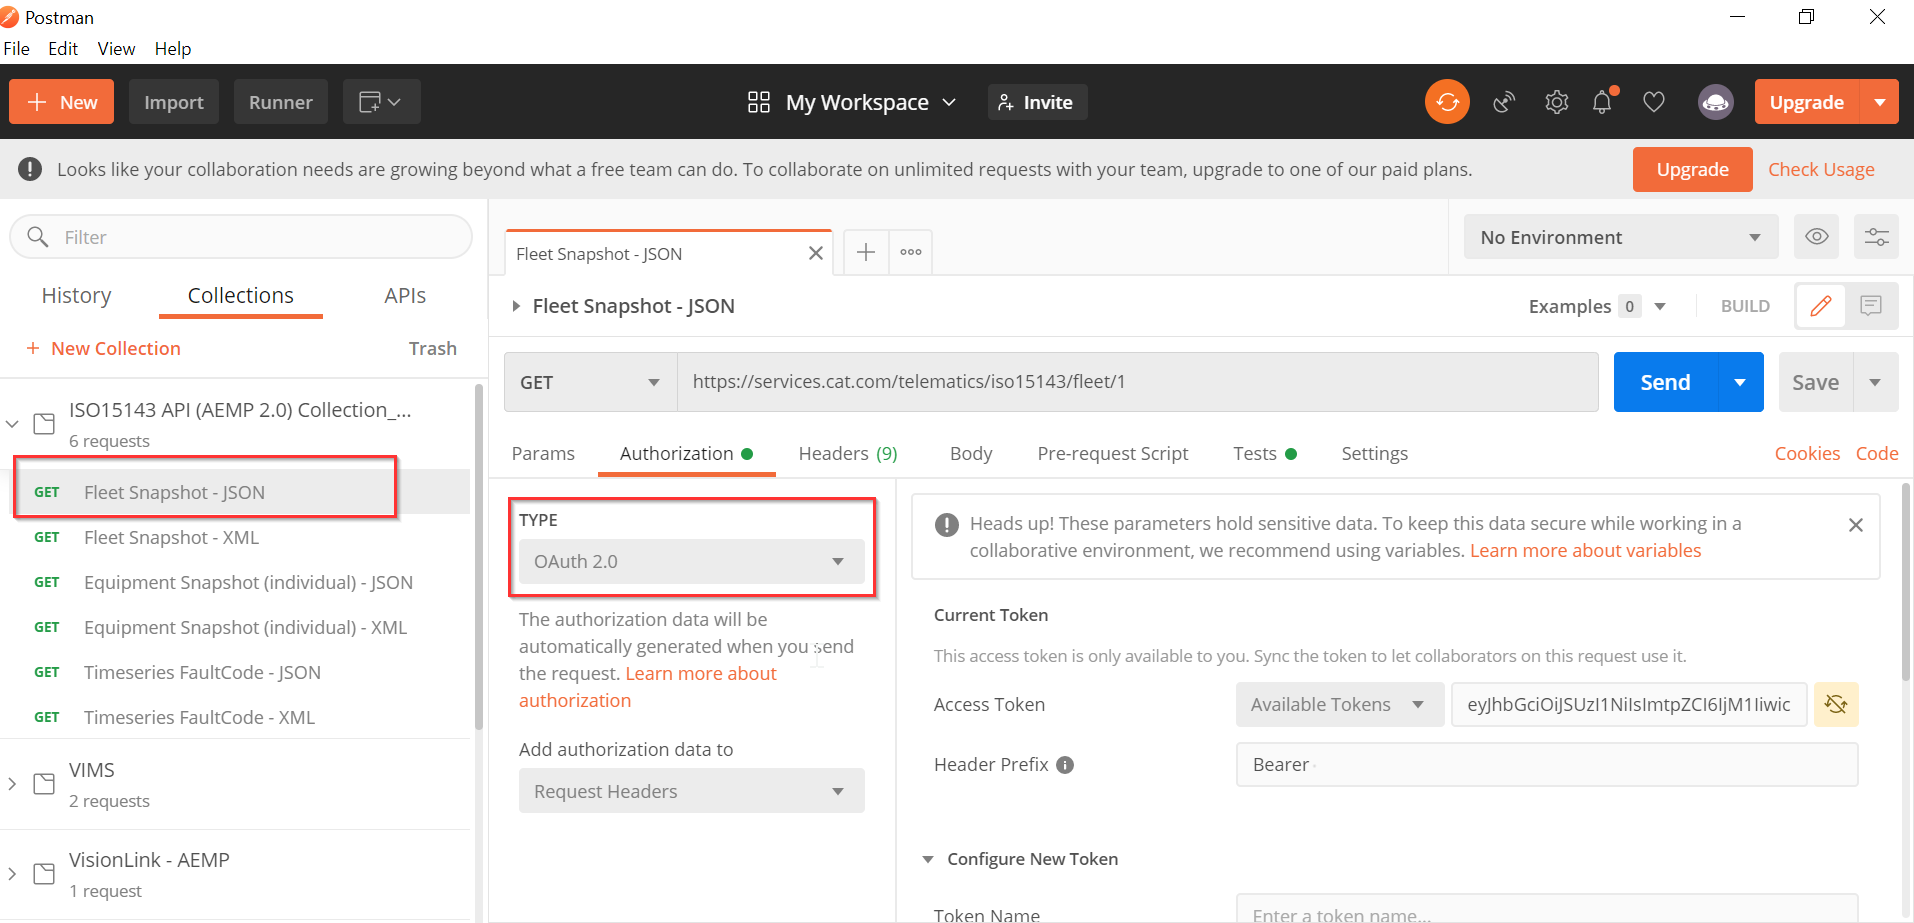Viewport: 1914px width, 923px height.
Task: Switch to the History tab
Action: coord(76,295)
